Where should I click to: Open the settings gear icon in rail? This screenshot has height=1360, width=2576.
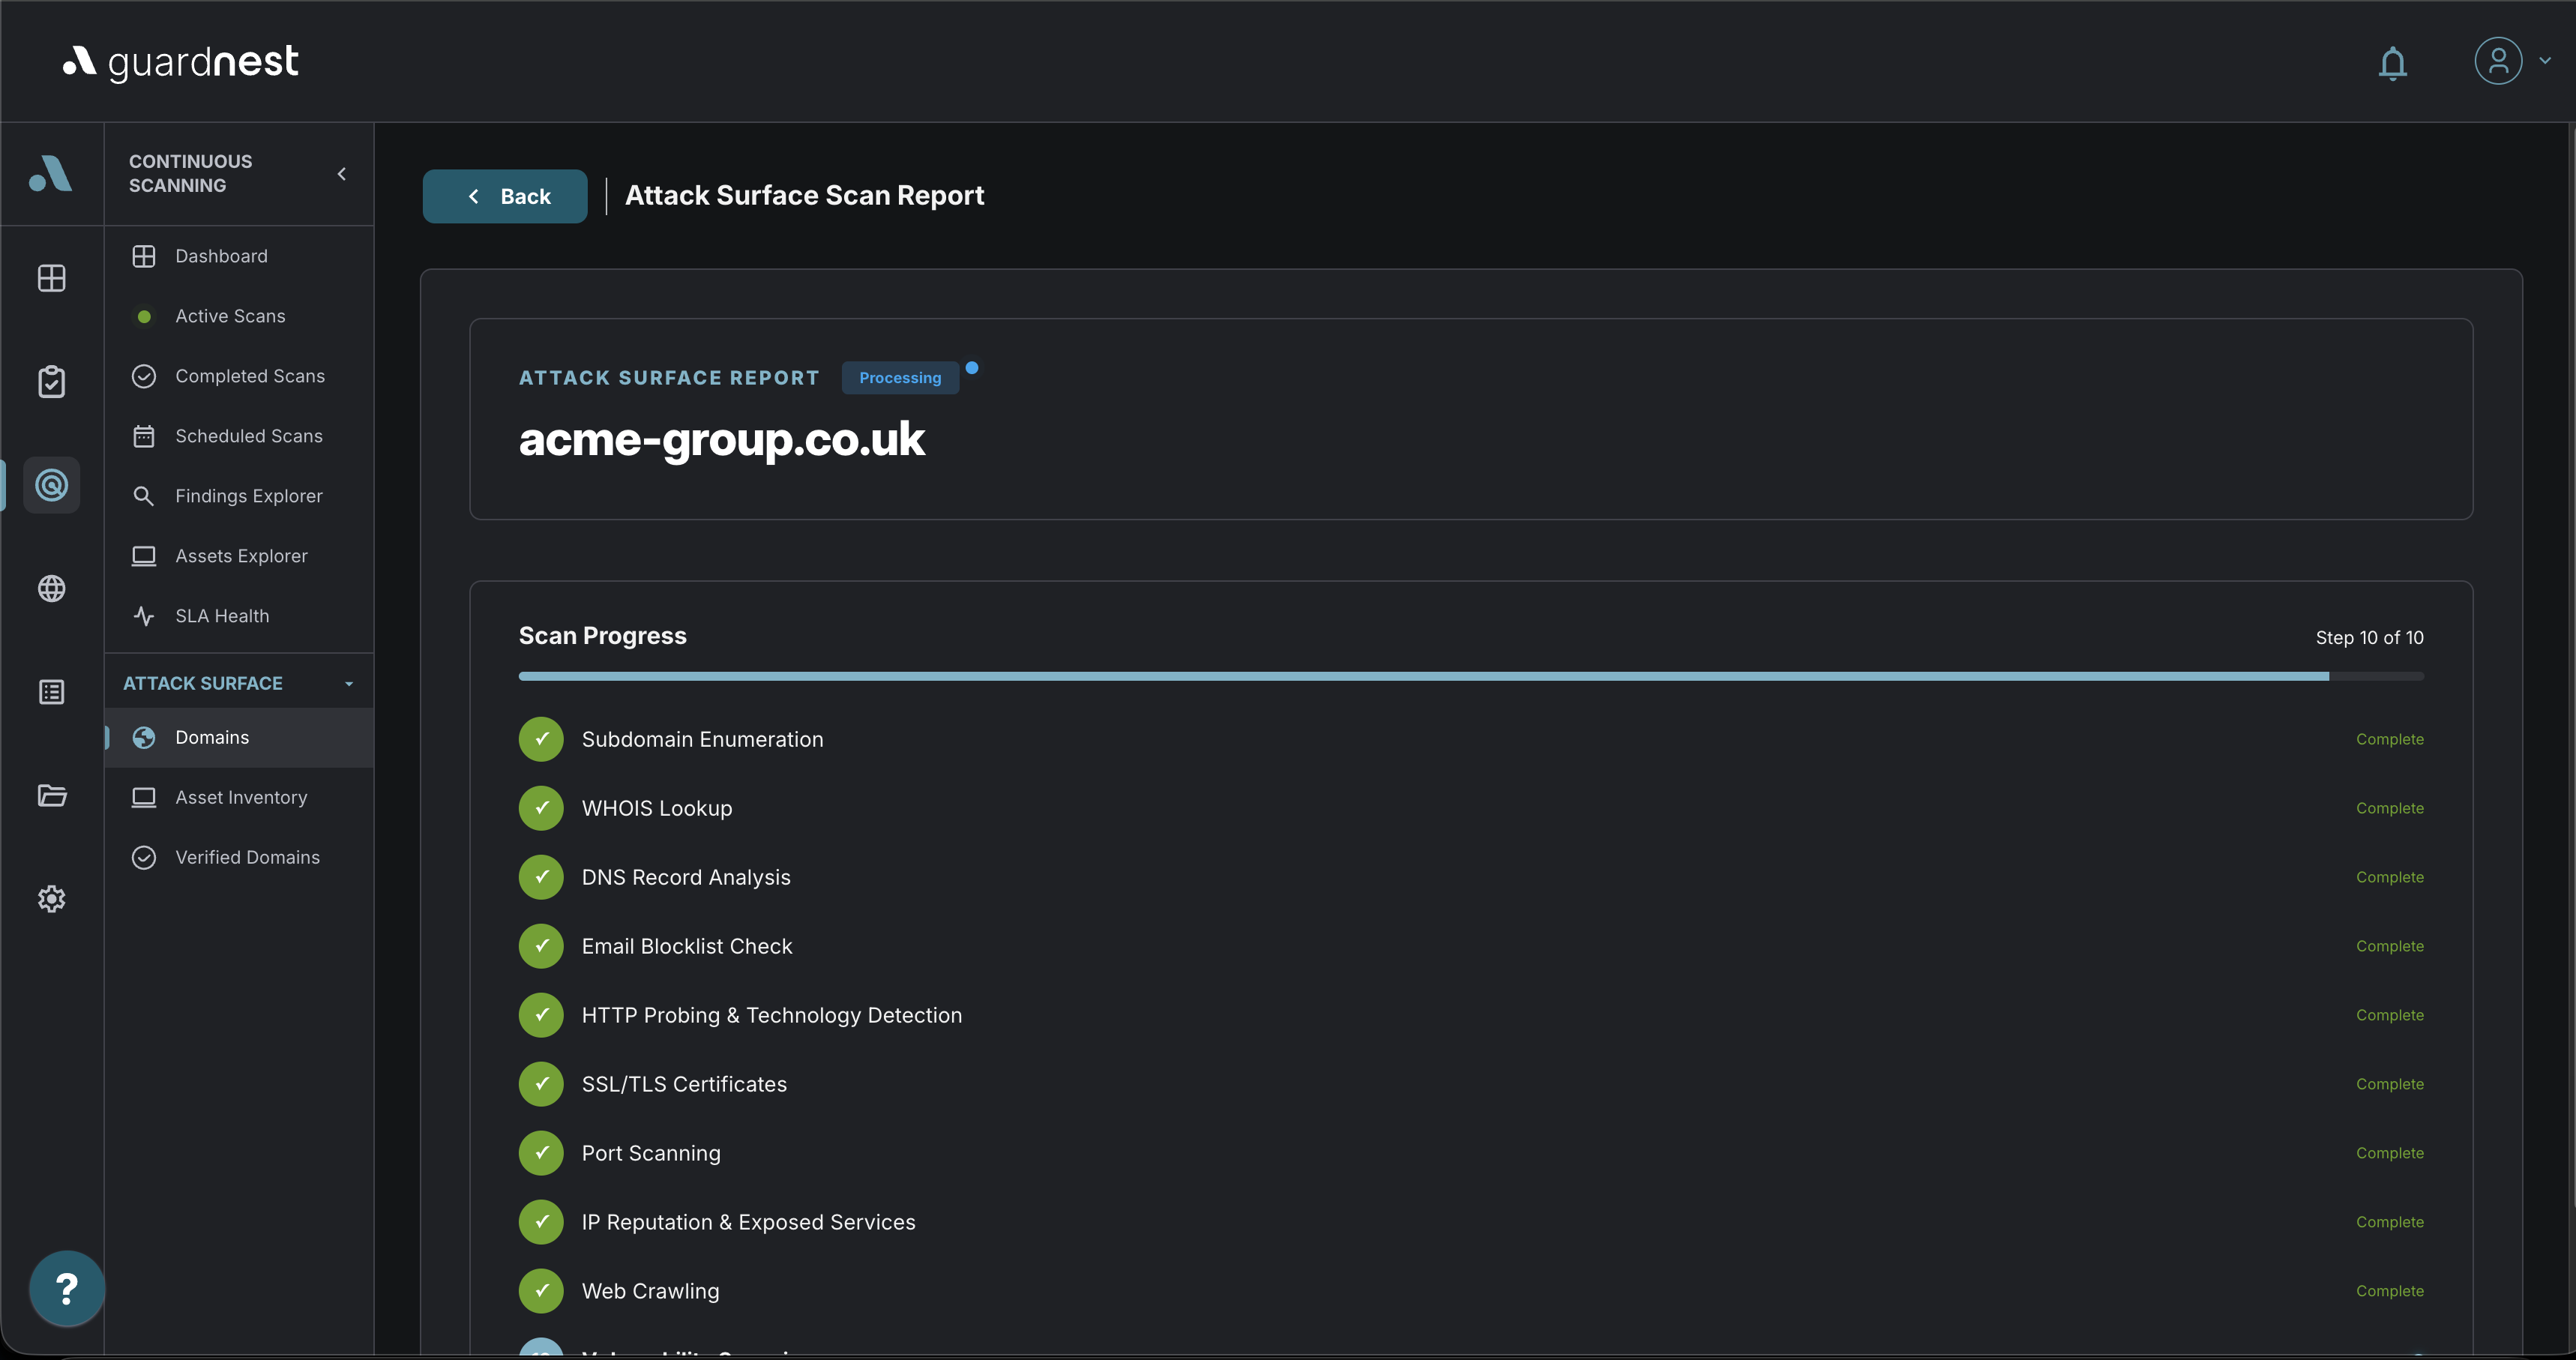(x=52, y=899)
